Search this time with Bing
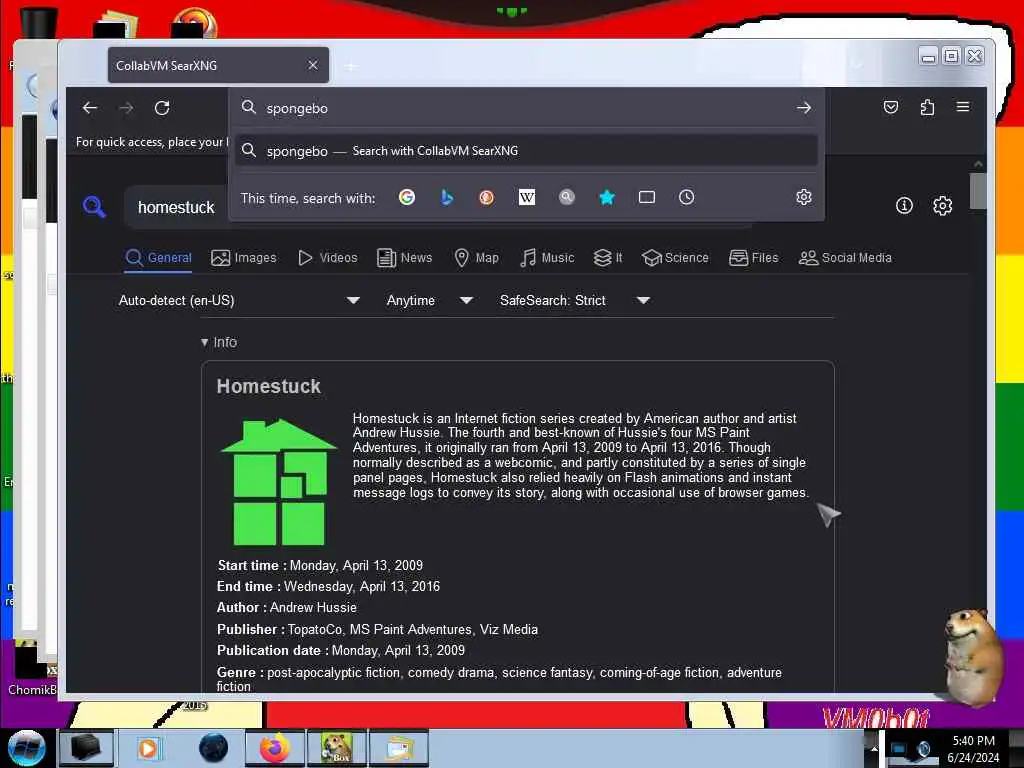1024x768 pixels. (x=447, y=197)
